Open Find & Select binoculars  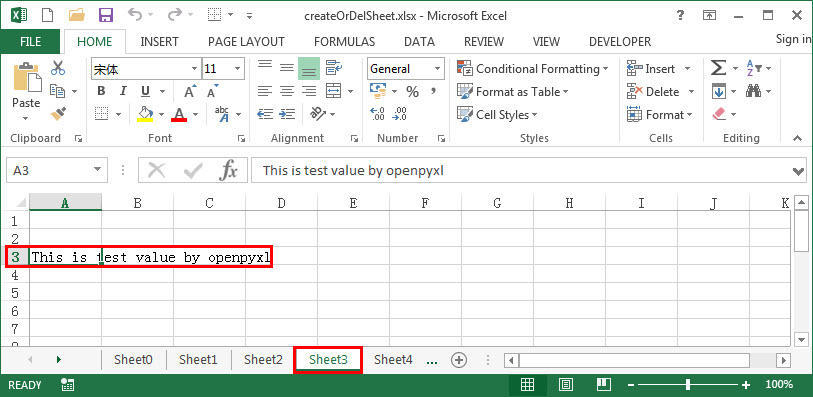(753, 91)
